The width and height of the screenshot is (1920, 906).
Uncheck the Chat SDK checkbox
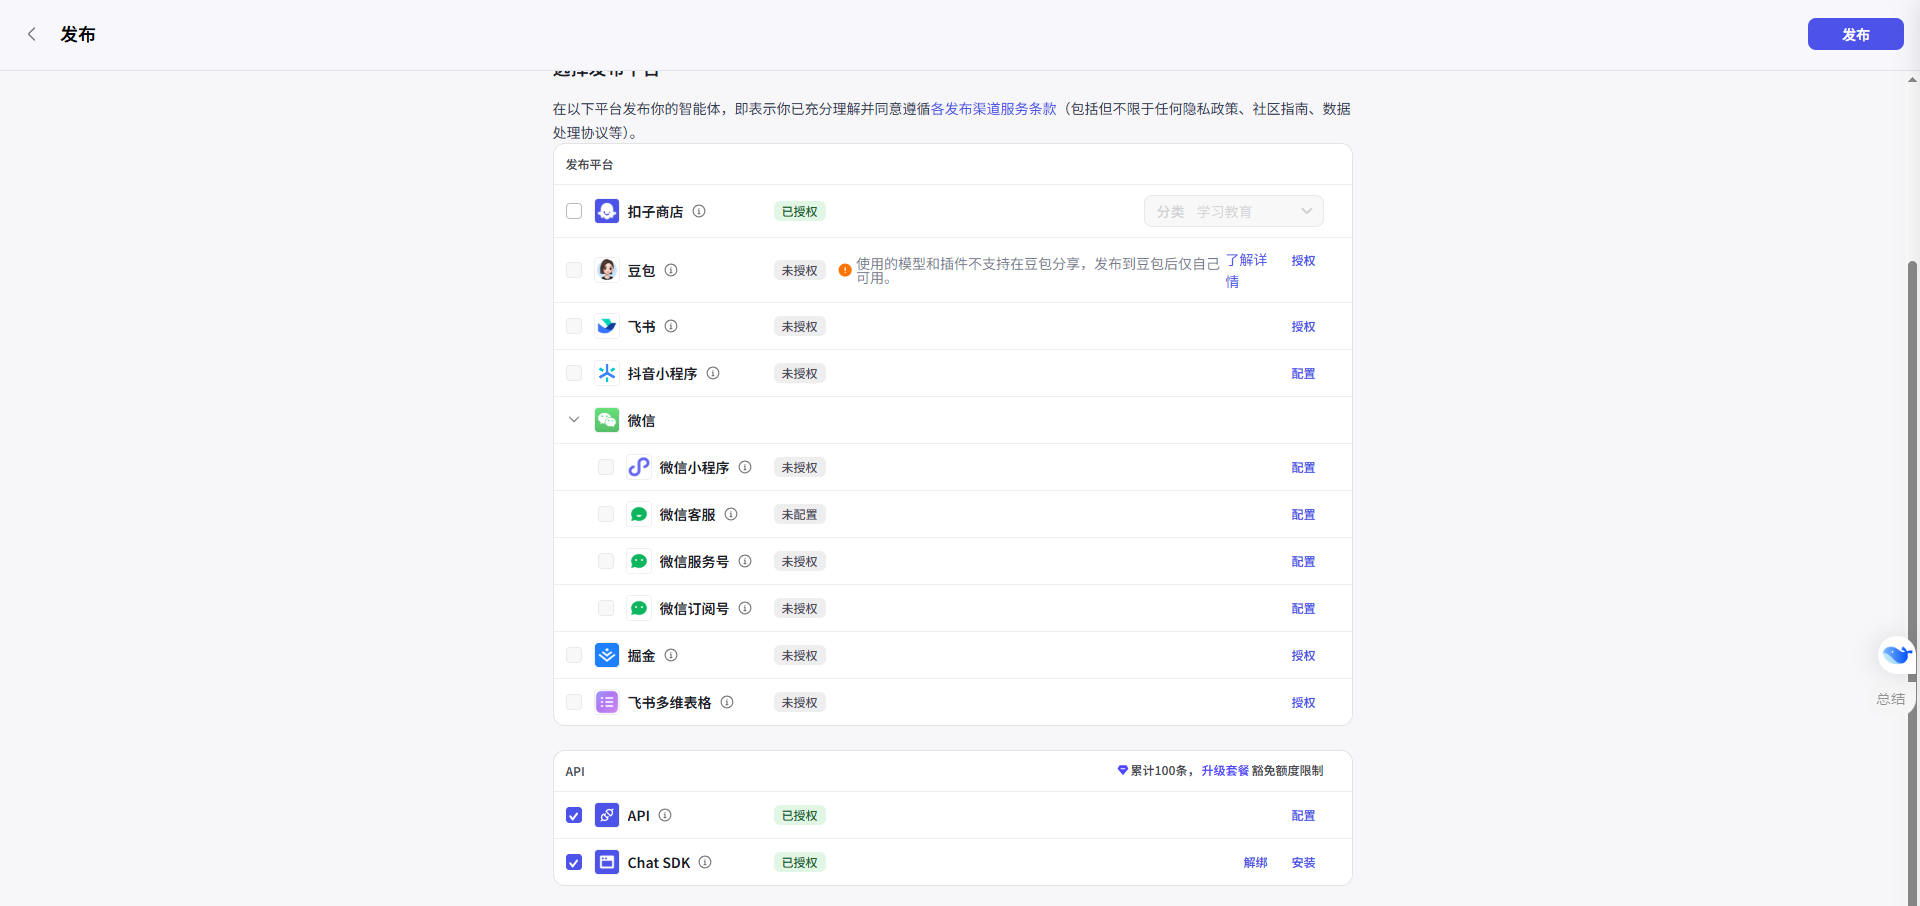pos(574,862)
